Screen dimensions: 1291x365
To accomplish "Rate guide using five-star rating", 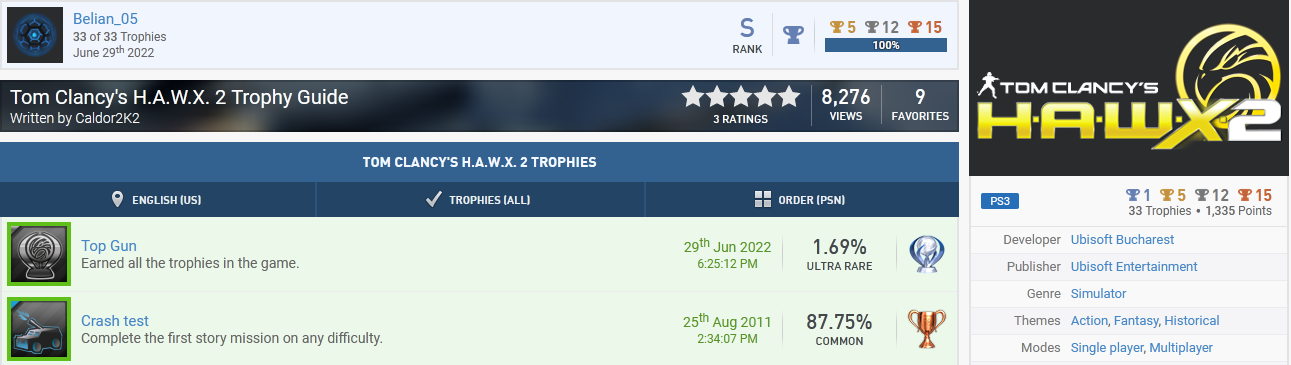I will [741, 97].
